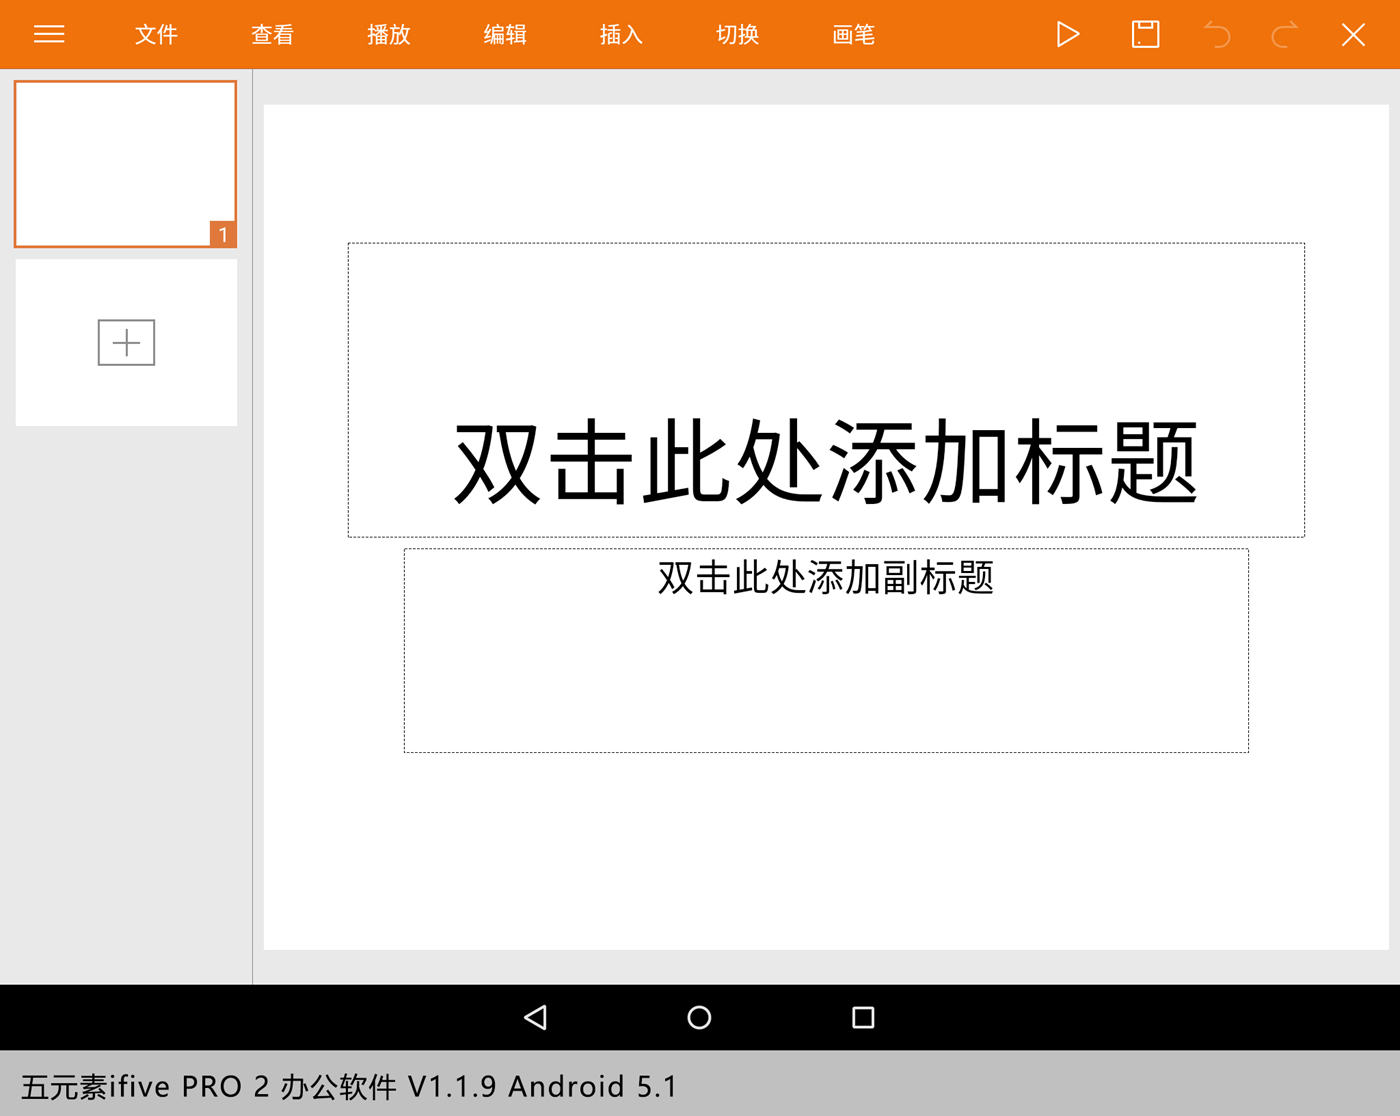
Task: Start slideshow with the play icon
Action: 1067,35
